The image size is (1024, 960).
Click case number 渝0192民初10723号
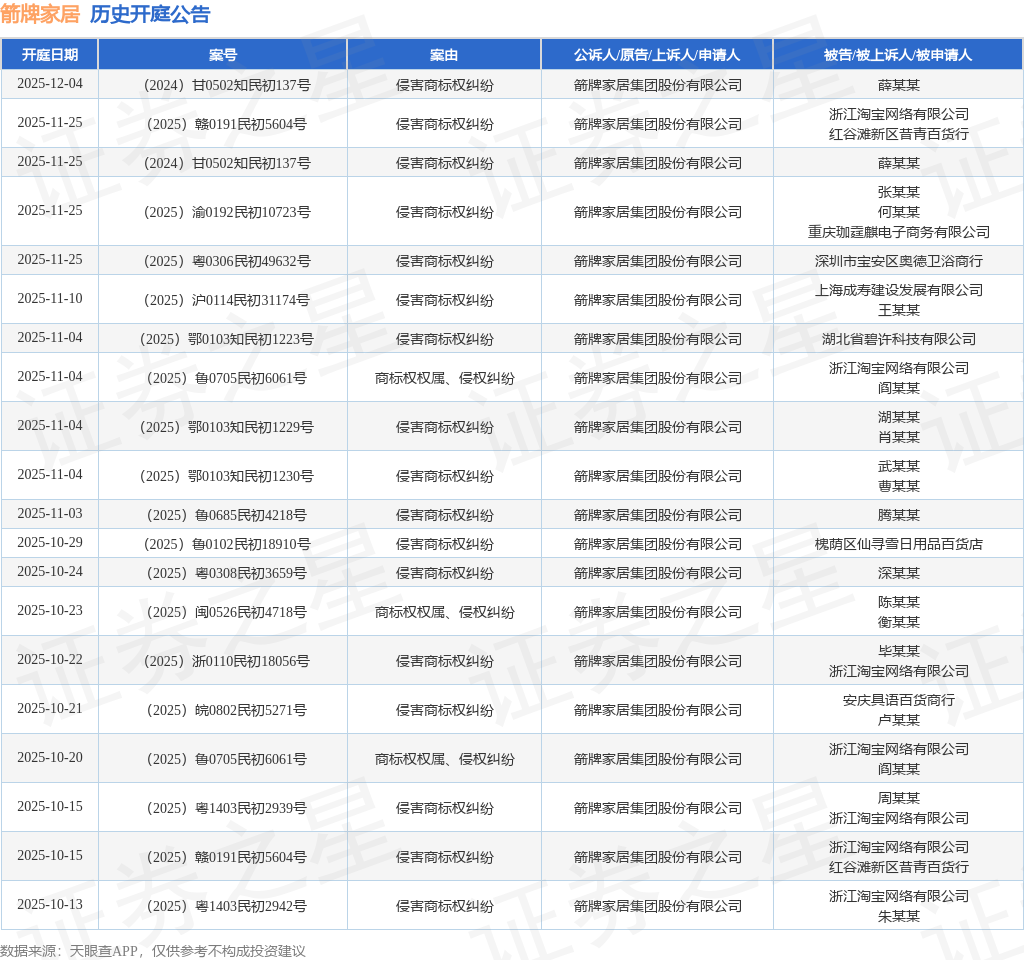[x=227, y=212]
